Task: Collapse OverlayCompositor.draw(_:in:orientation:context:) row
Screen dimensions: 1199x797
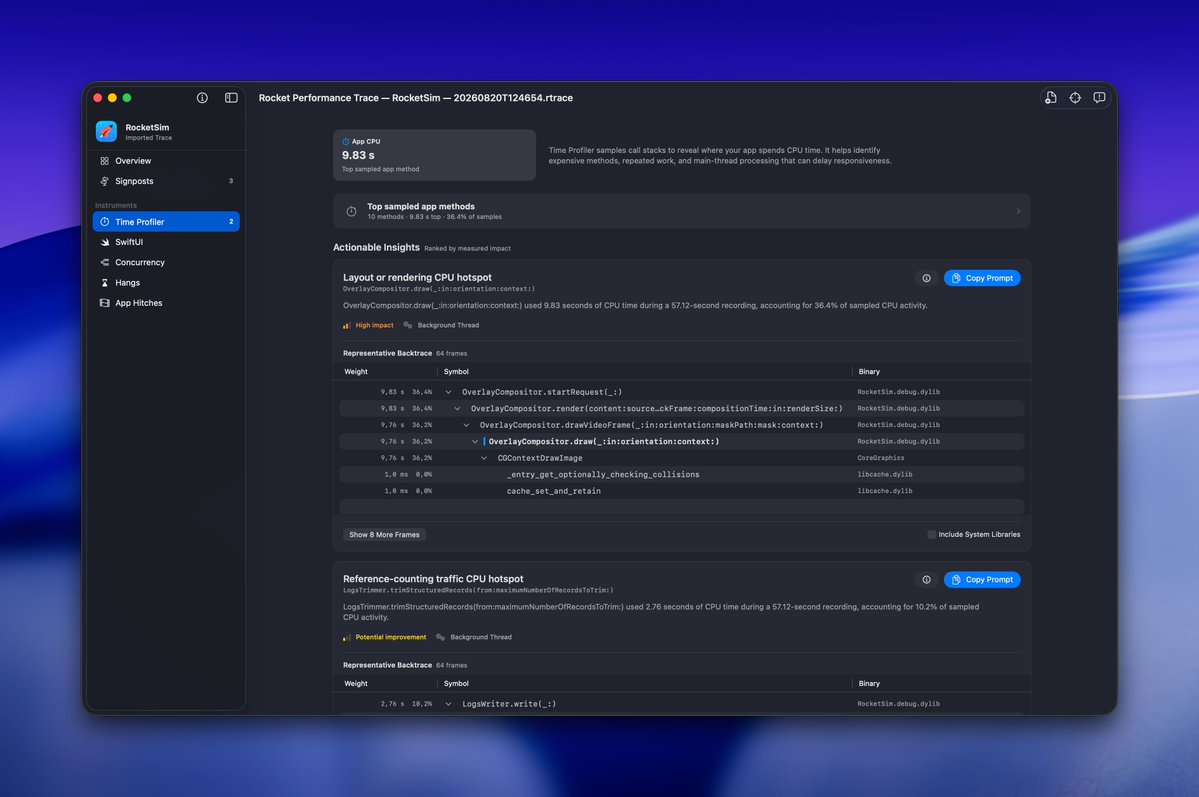Action: tap(475, 441)
